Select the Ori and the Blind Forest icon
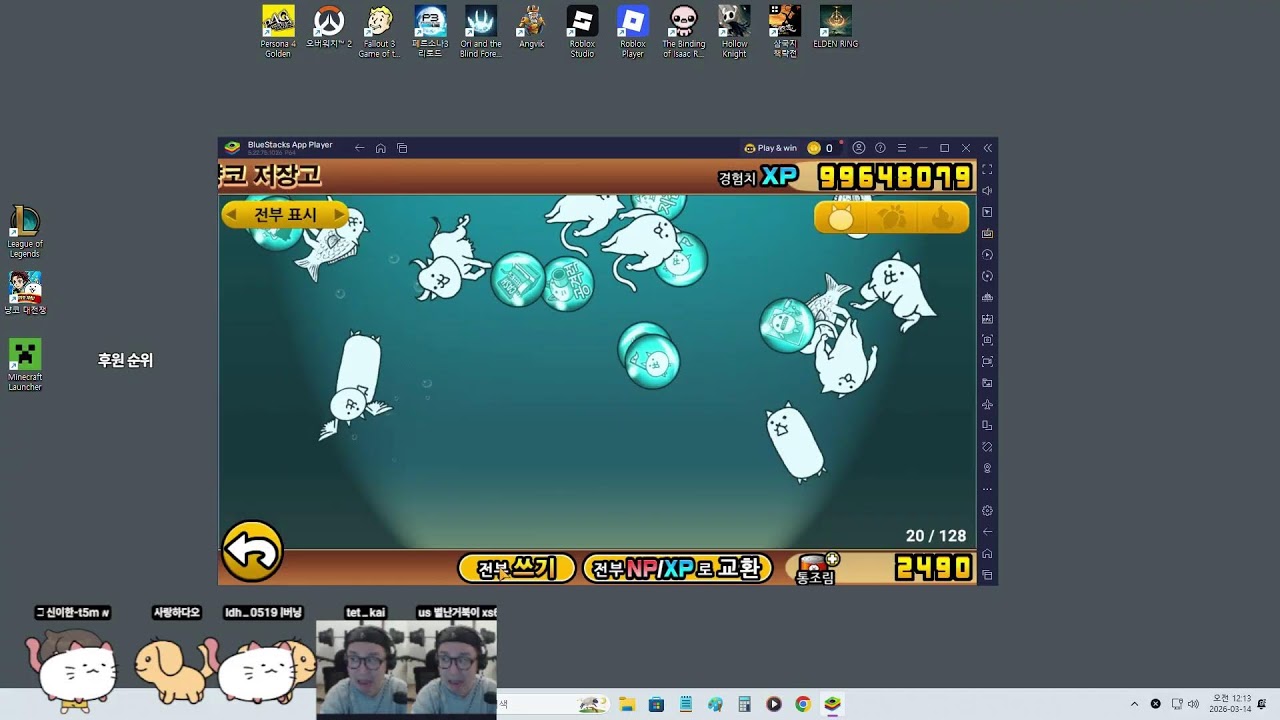Viewport: 1280px width, 720px height. 481,31
